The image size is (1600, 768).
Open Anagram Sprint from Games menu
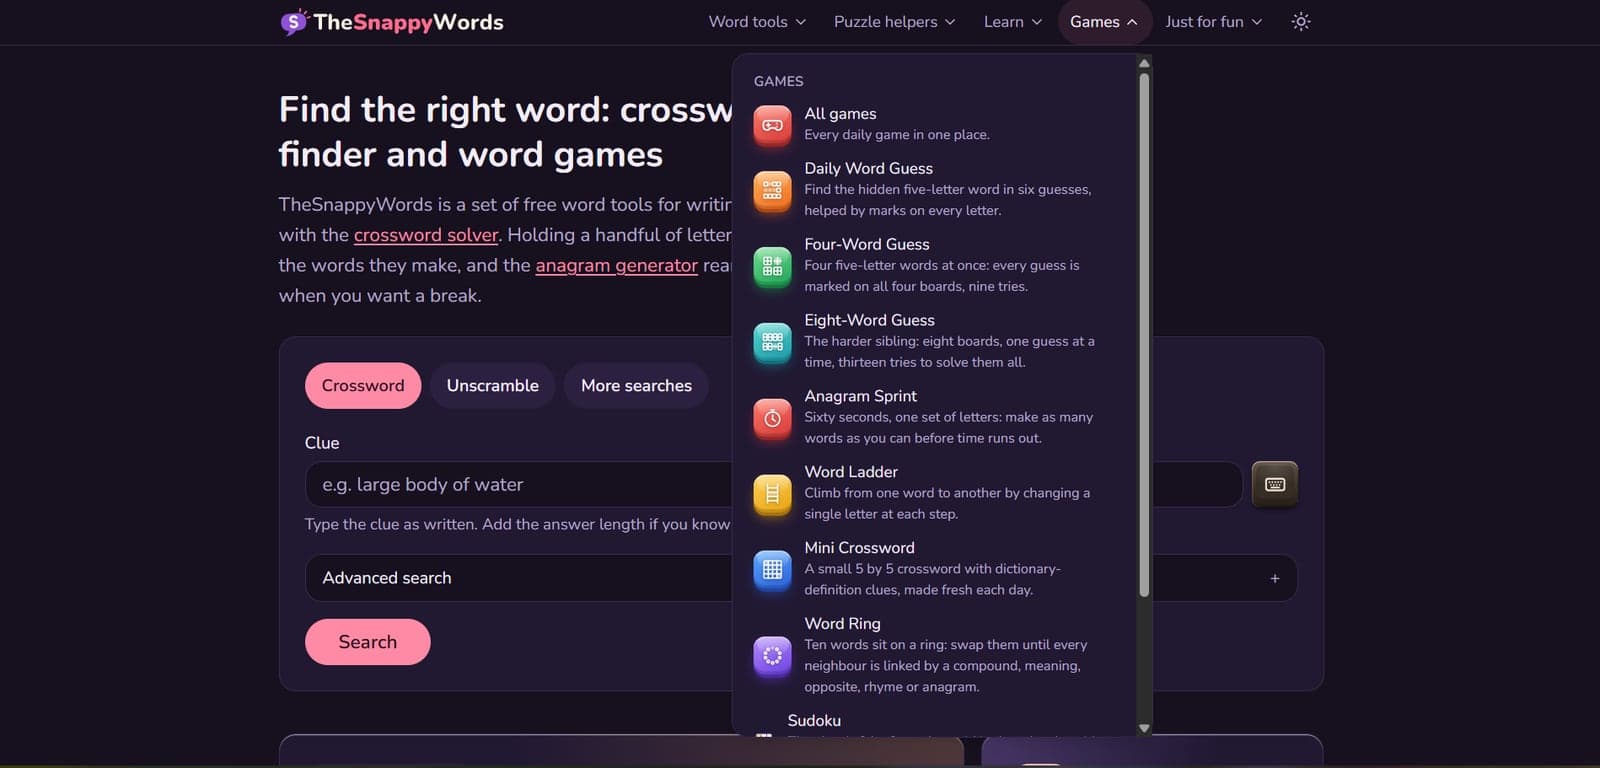coord(935,417)
